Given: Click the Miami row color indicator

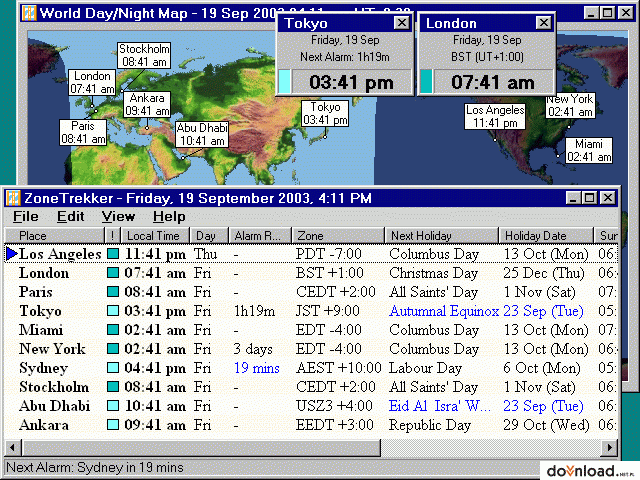Looking at the screenshot, I should (113, 330).
